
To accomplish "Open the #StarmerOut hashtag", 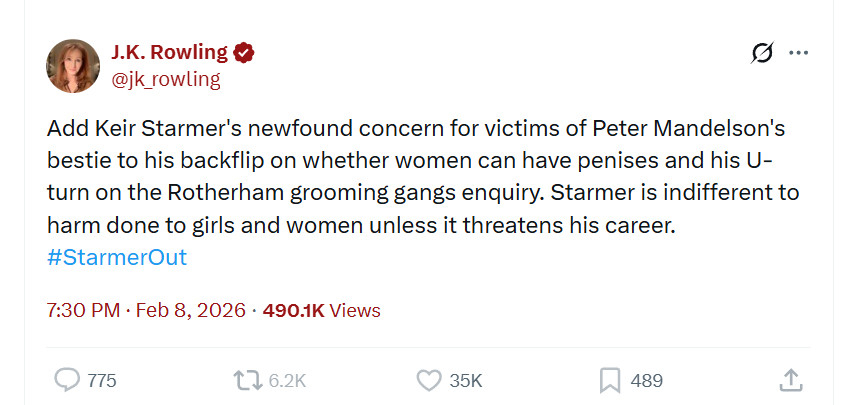I will pos(116,257).
